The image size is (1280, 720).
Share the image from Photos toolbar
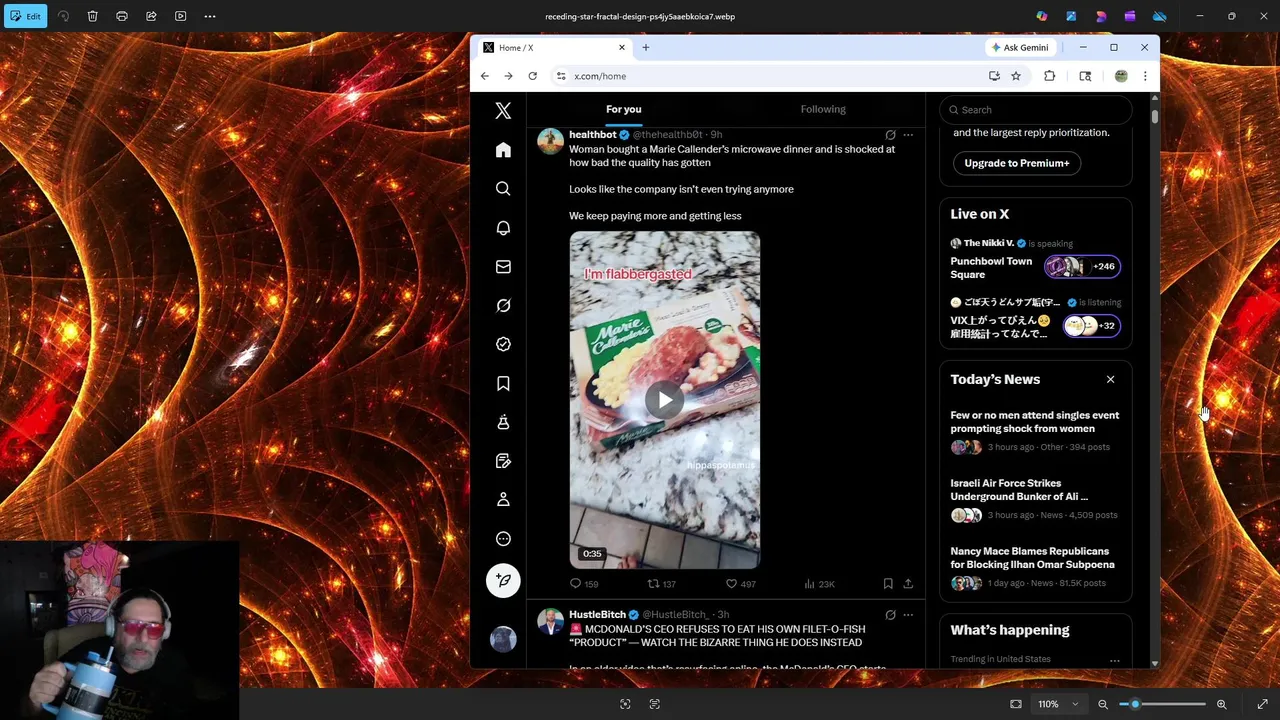tap(151, 16)
